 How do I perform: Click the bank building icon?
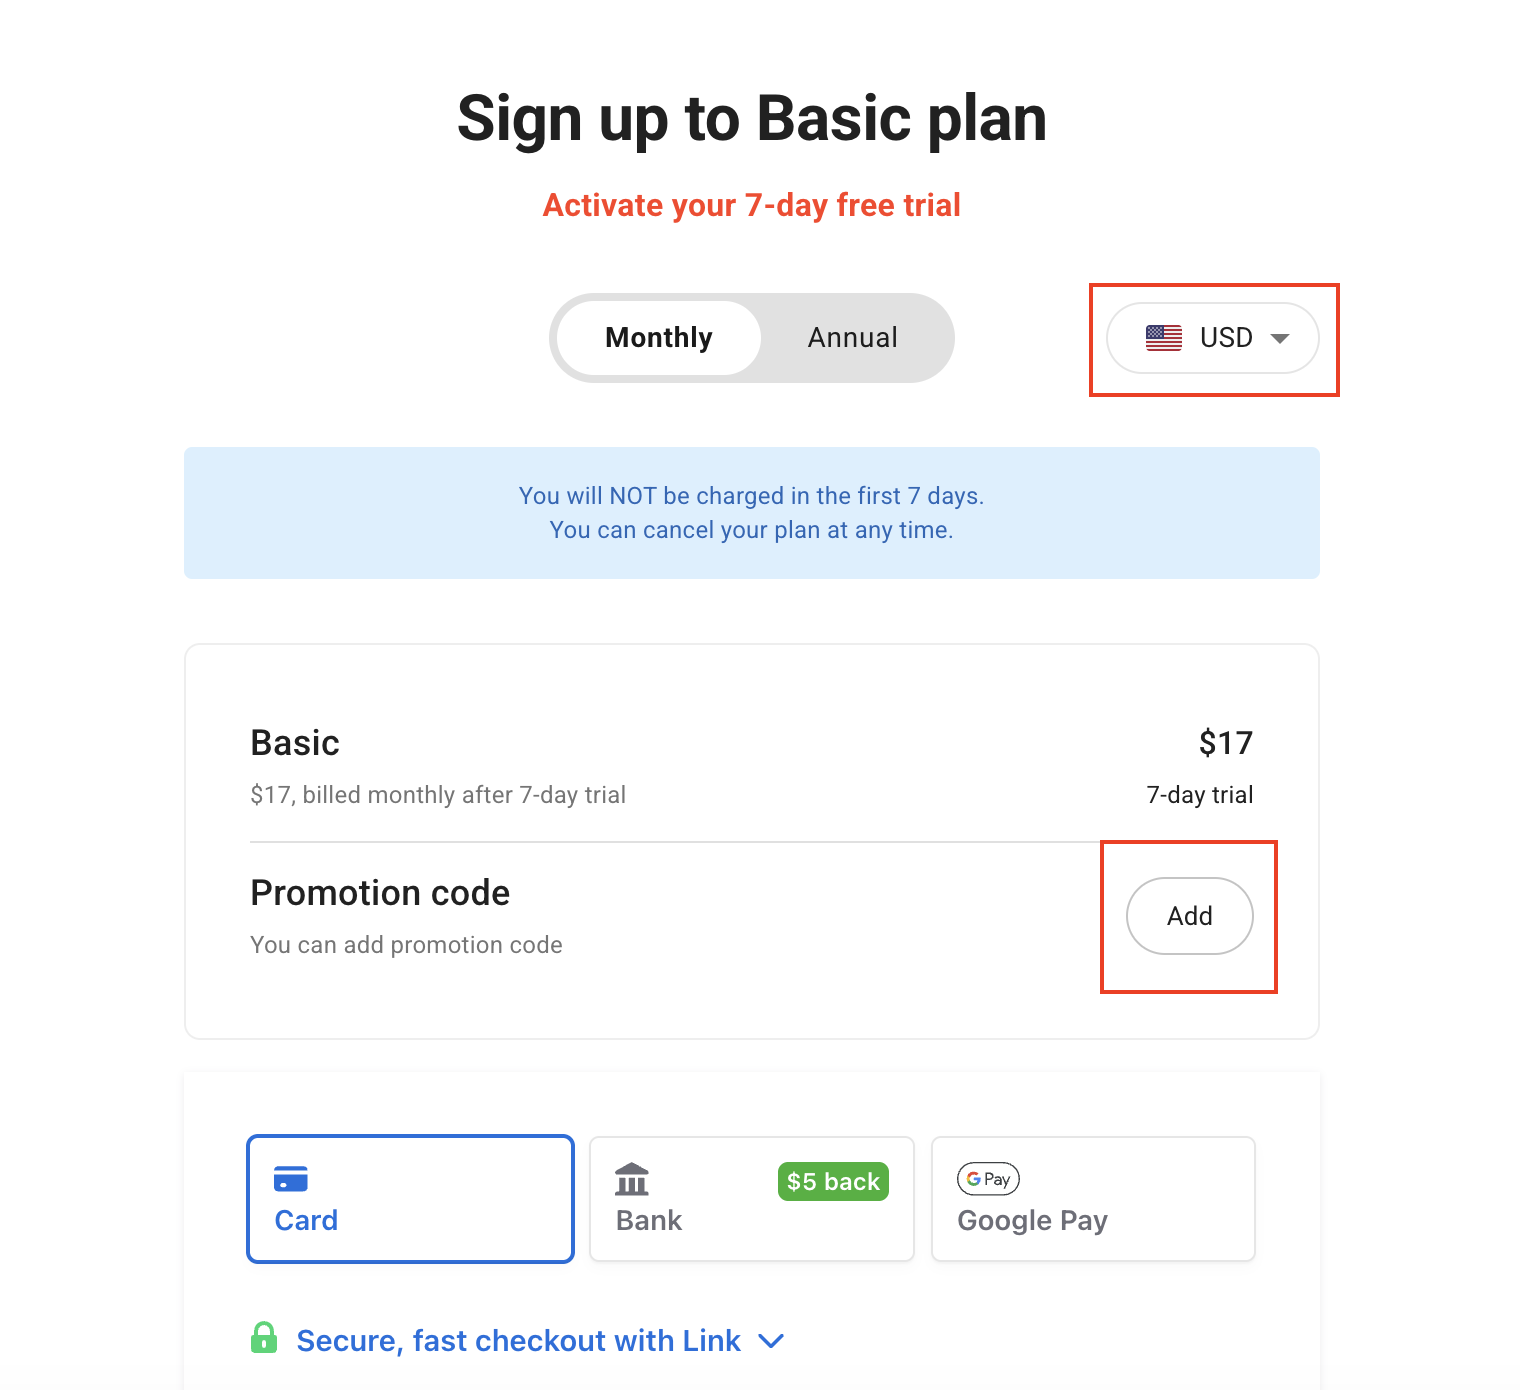point(632,1180)
